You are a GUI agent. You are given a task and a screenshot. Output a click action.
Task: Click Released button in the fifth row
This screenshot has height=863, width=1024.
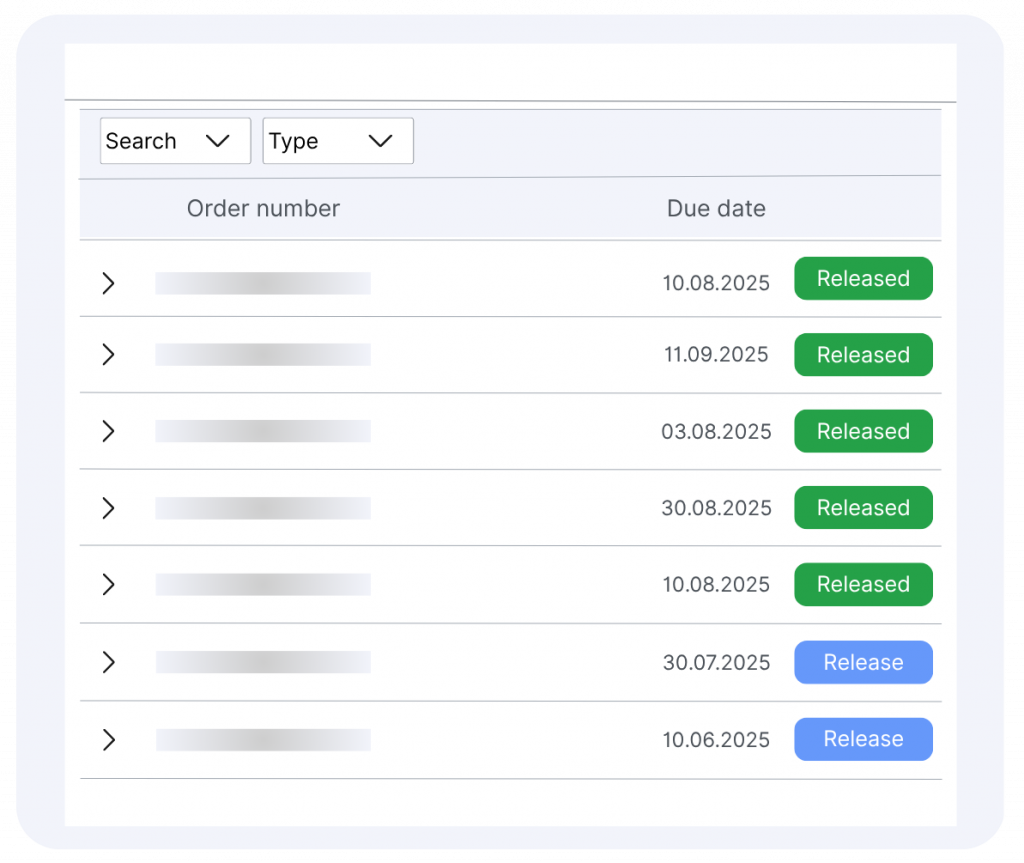pos(863,584)
